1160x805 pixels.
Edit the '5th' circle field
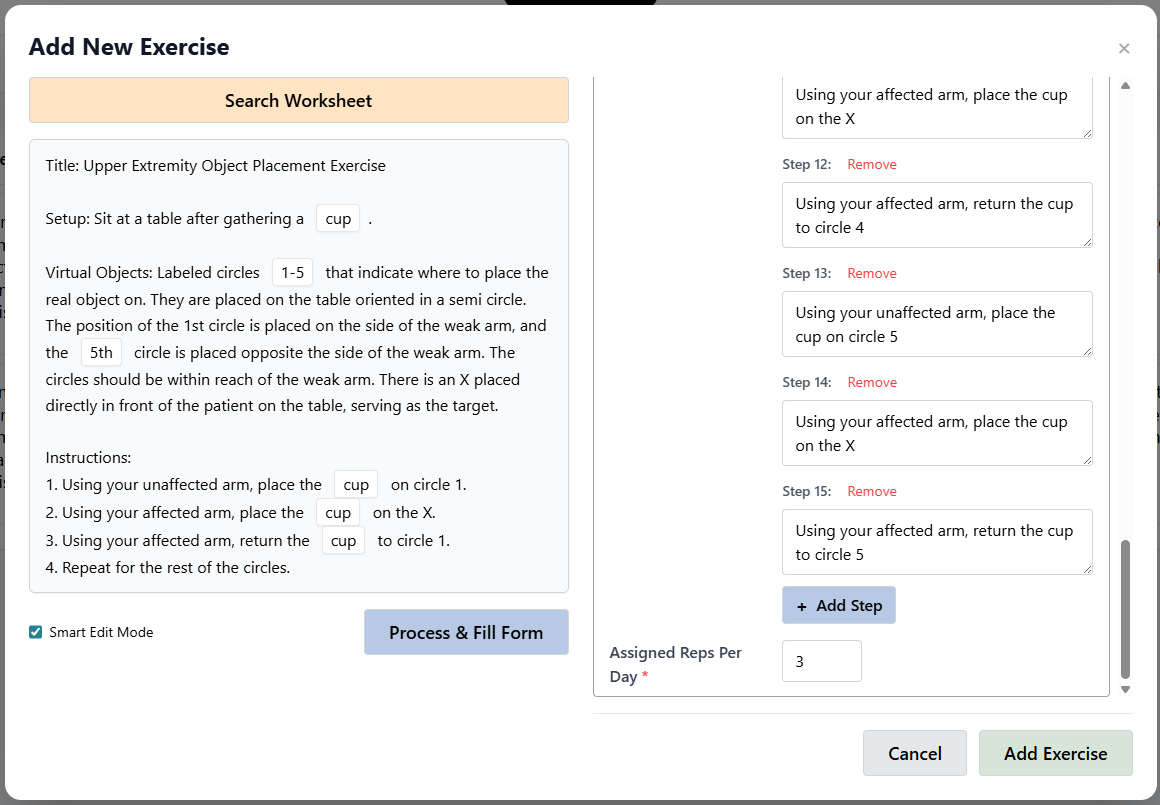tap(101, 353)
